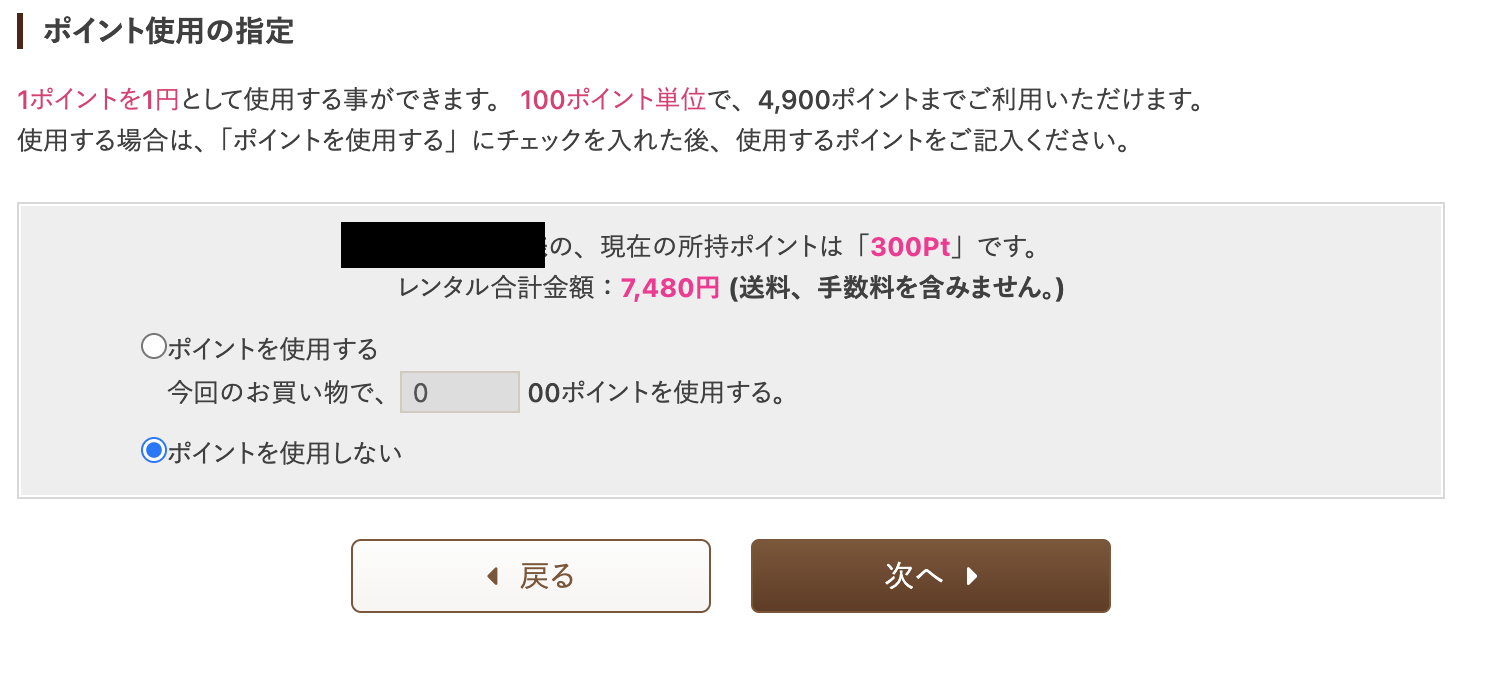Image resolution: width=1510 pixels, height=680 pixels.
Task: Click the 'ポイントを使用する' radio label text
Action: 273,349
